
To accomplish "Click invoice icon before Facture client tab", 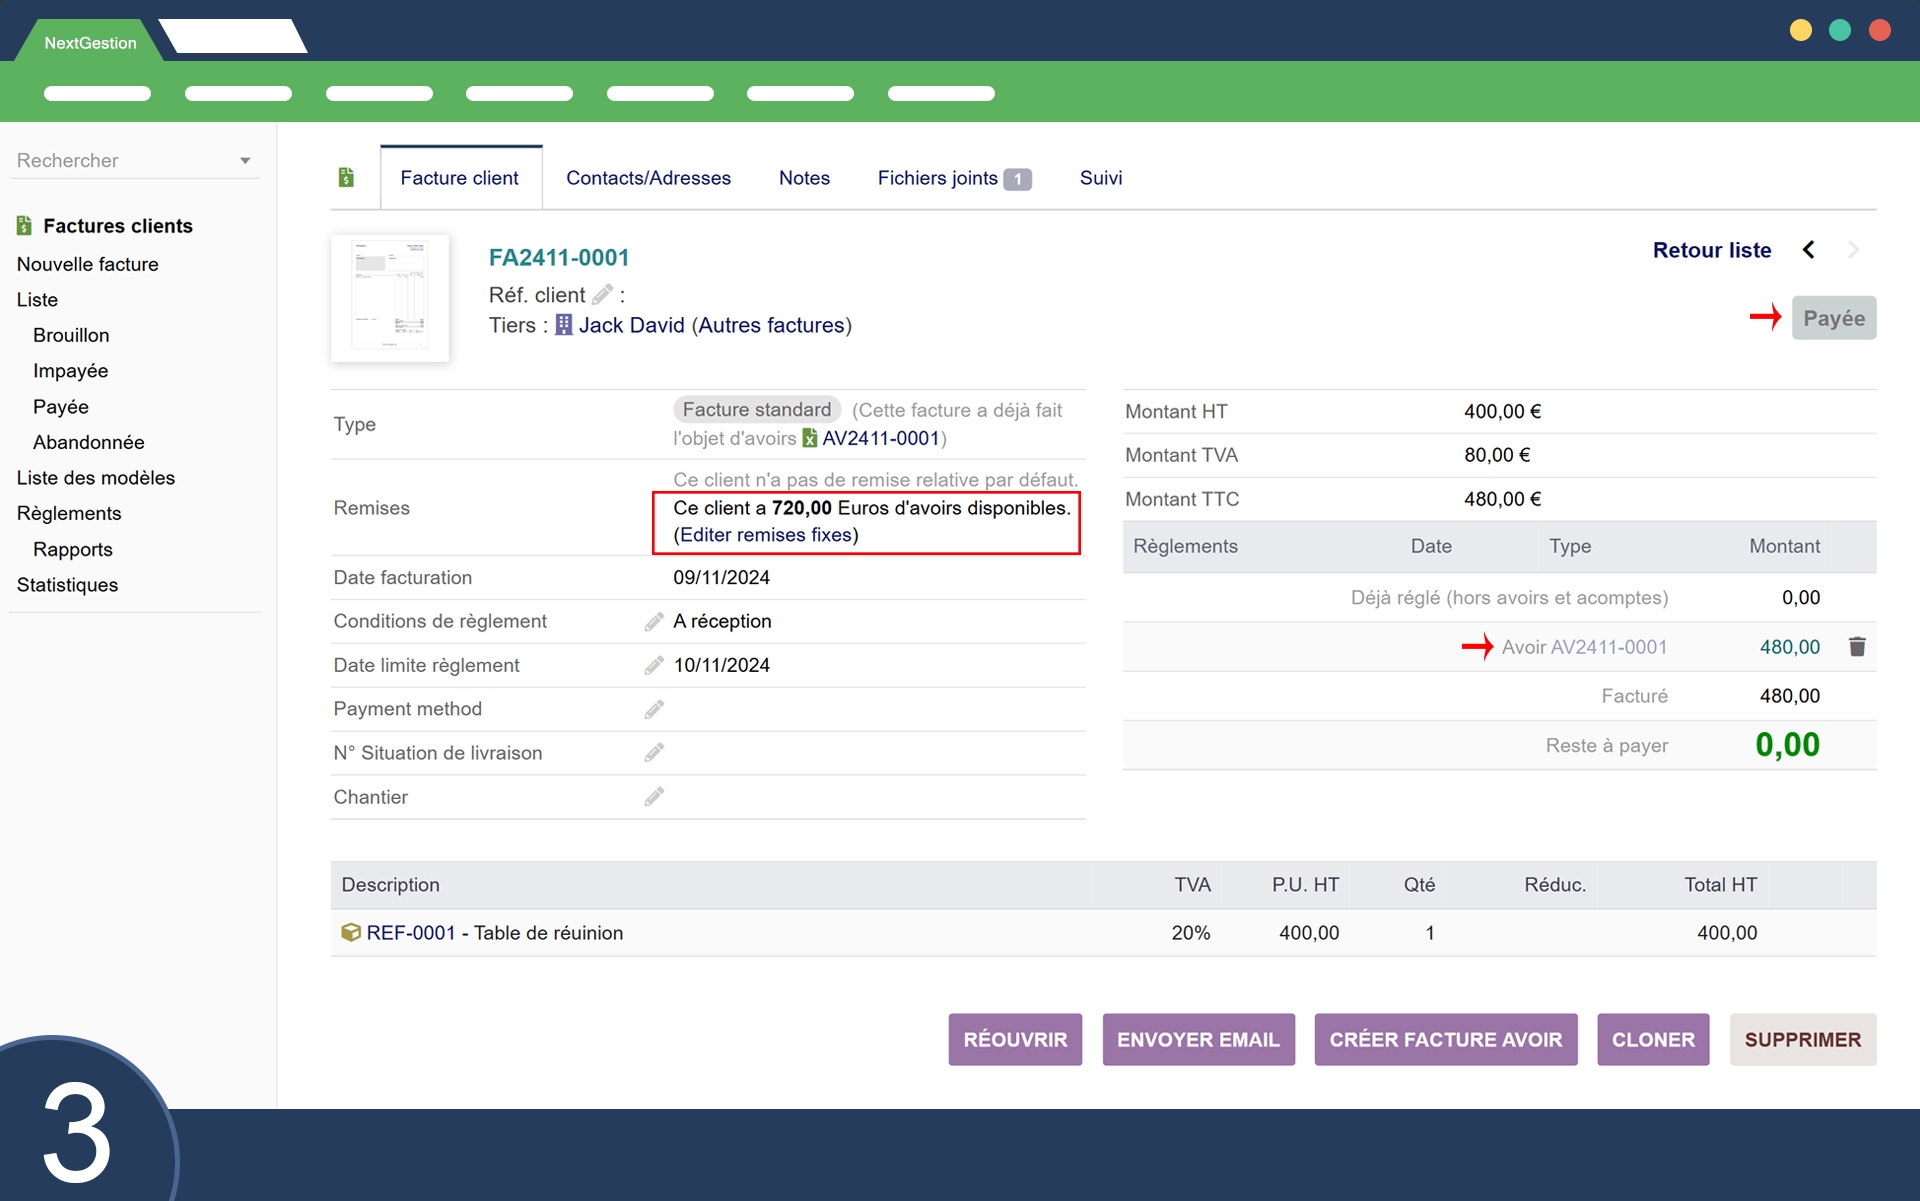I will point(346,178).
